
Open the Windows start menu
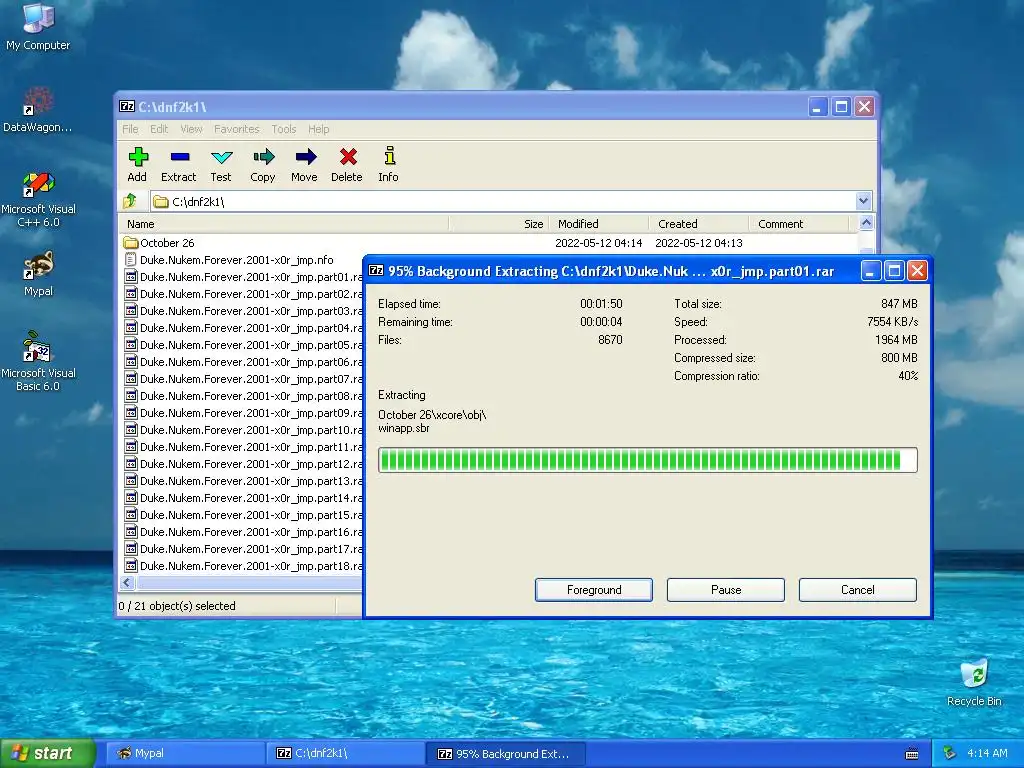pyautogui.click(x=47, y=753)
